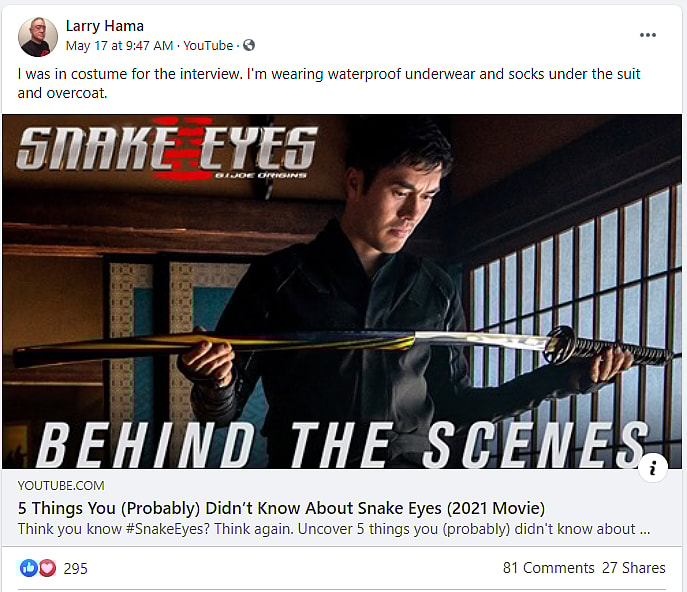Click the 'Behind the Scenes' banner text
This screenshot has height=592, width=687.
(x=340, y=443)
